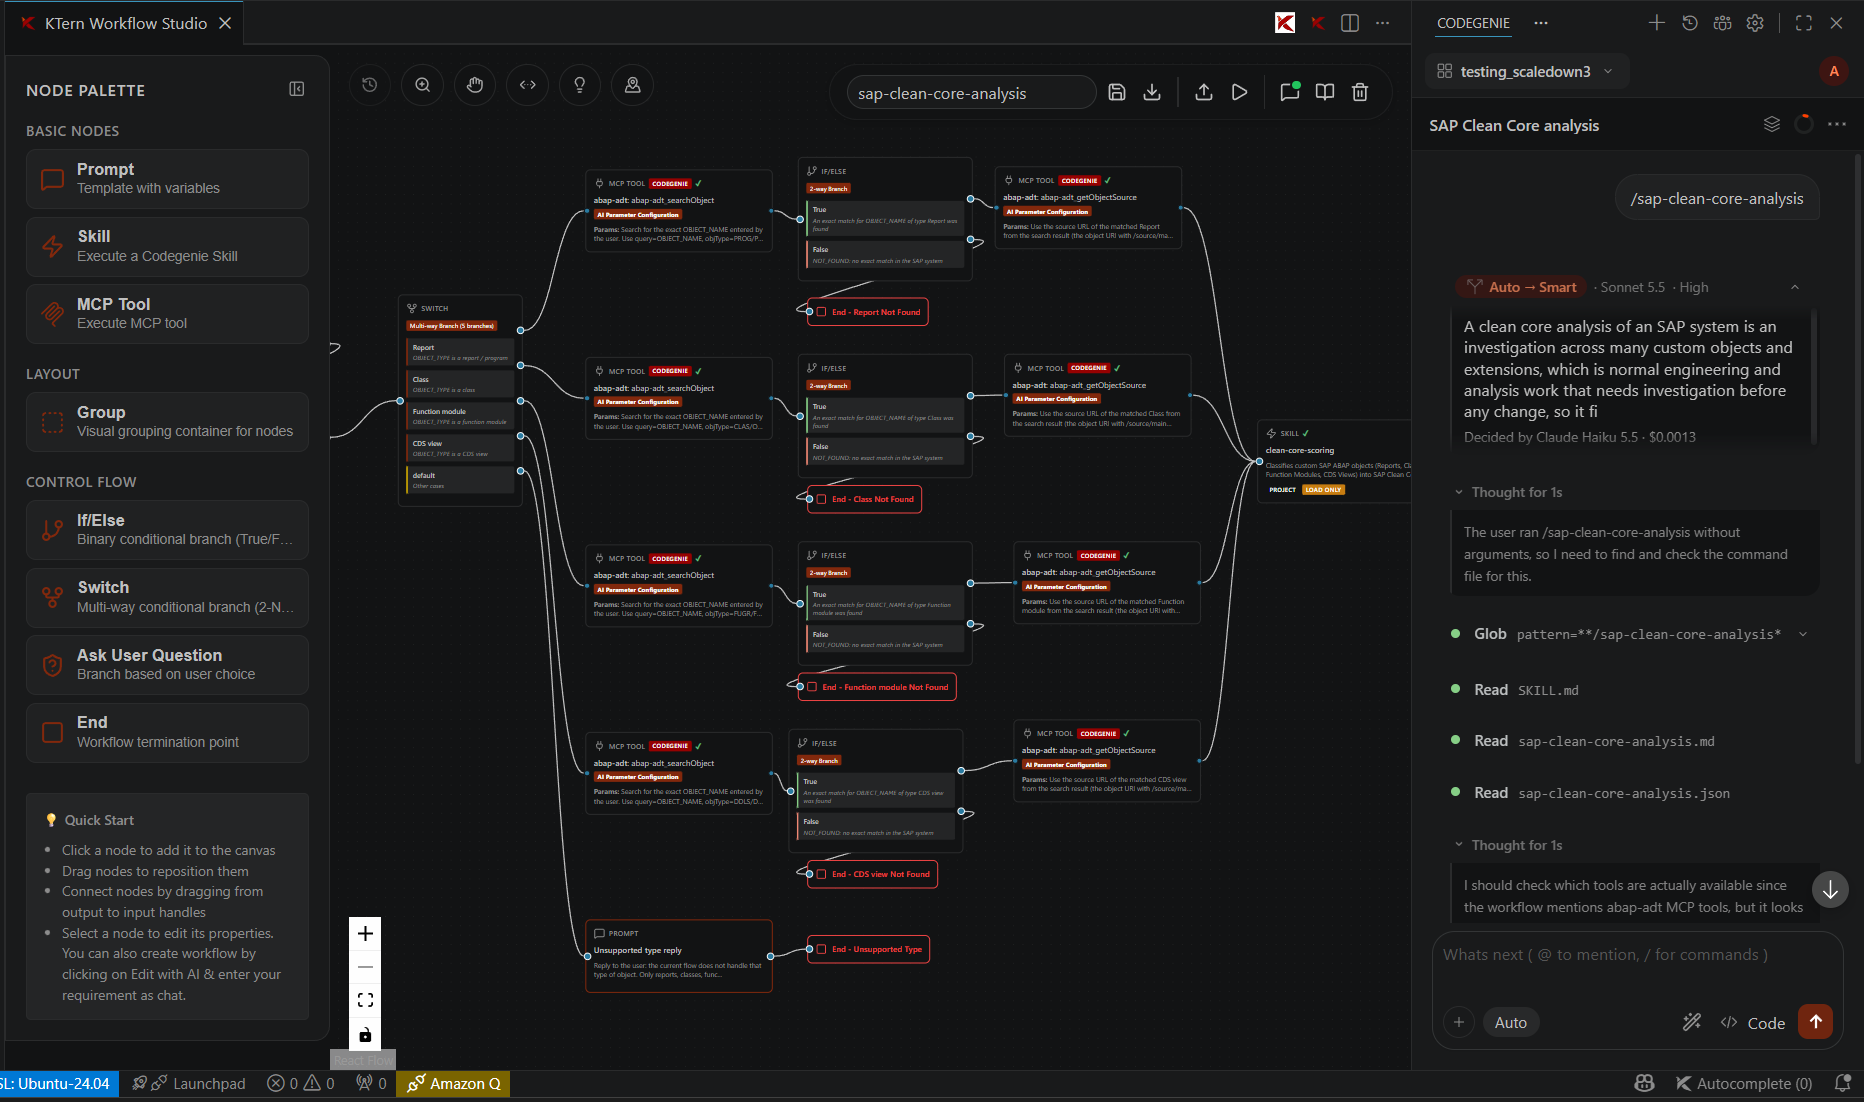Click the agent user icon in toolbar
Image resolution: width=1864 pixels, height=1102 pixels.
633,85
